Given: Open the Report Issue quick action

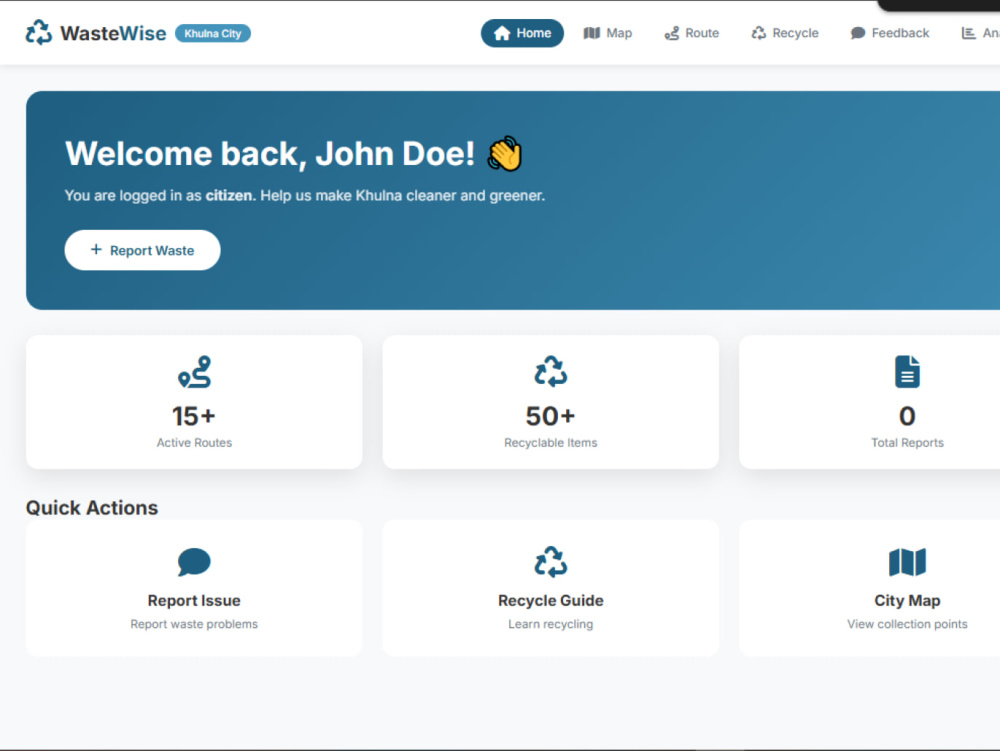Looking at the screenshot, I should point(194,588).
